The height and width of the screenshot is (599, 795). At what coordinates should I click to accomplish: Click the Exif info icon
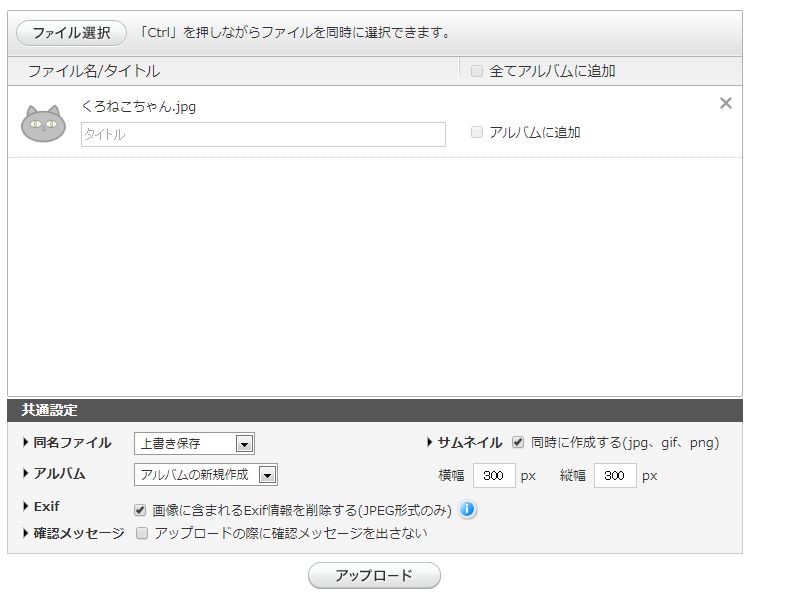tap(467, 509)
